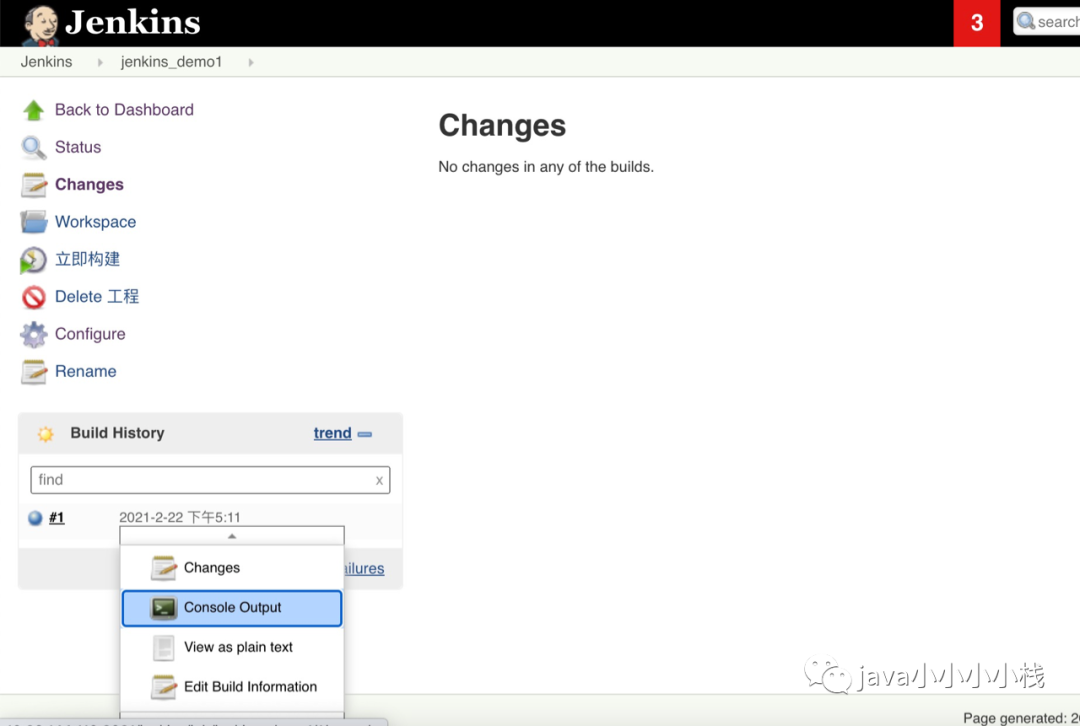The height and width of the screenshot is (726, 1080).
Task: Collapse Build History with the minus icon
Action: click(x=365, y=434)
